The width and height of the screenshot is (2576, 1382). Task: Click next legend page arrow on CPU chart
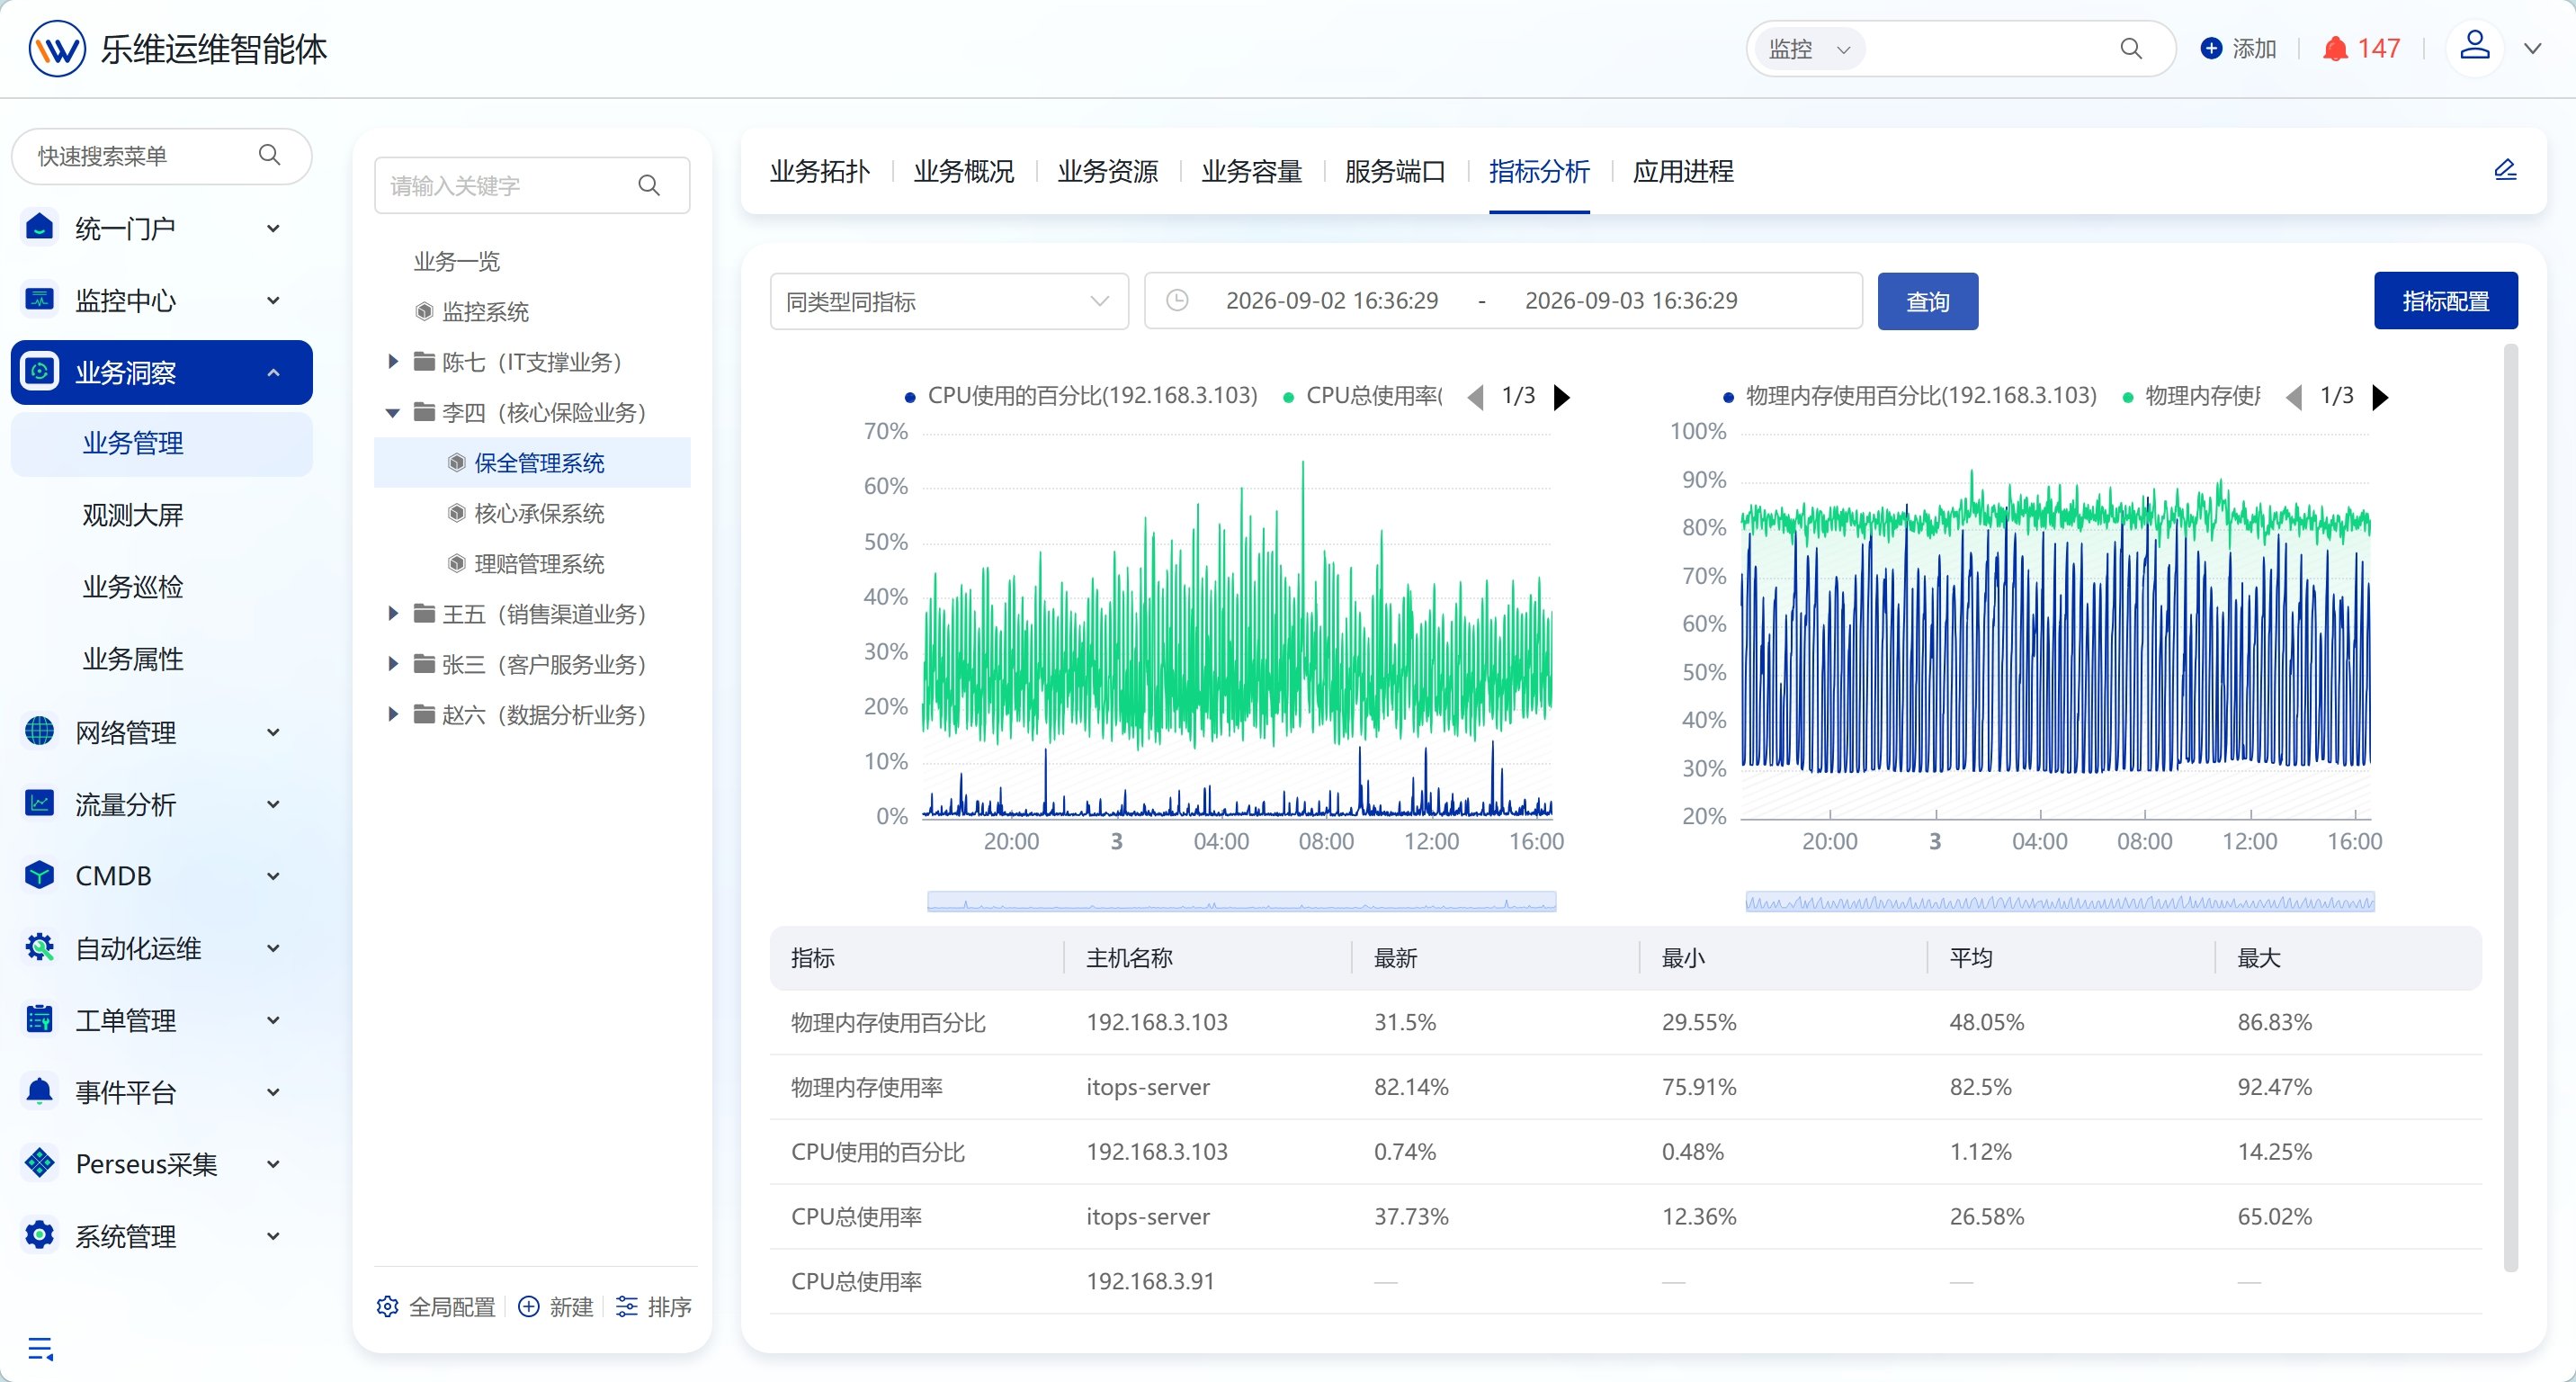(1561, 397)
